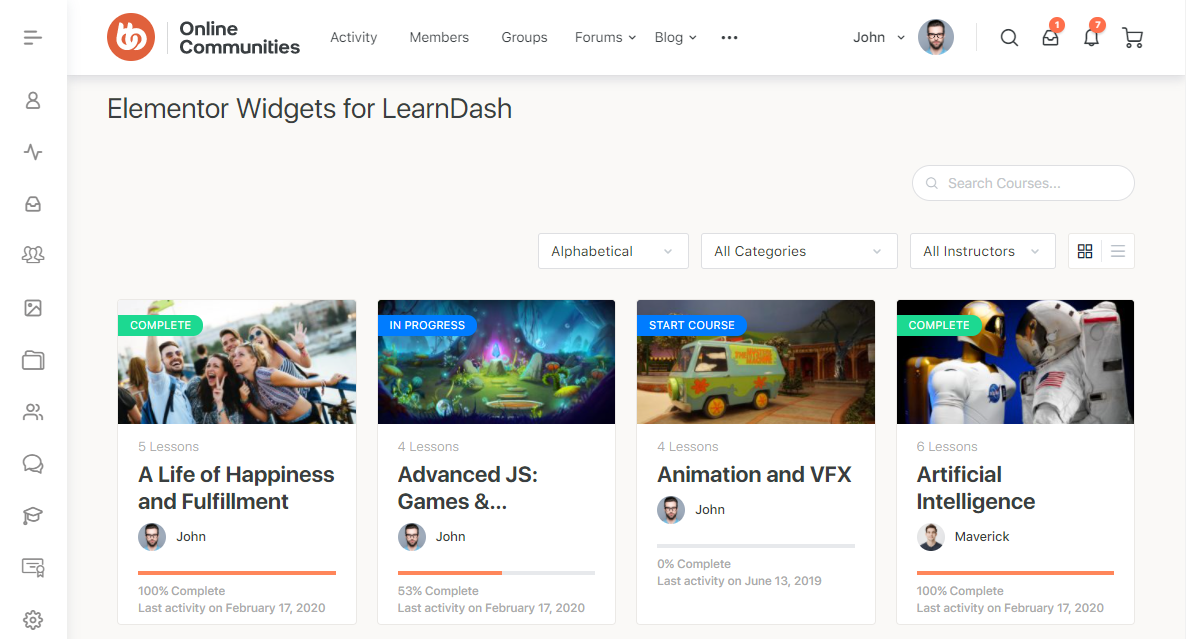This screenshot has height=639, width=1186.
Task: Toggle the sidebar collapse icon top left
Action: pos(32,36)
